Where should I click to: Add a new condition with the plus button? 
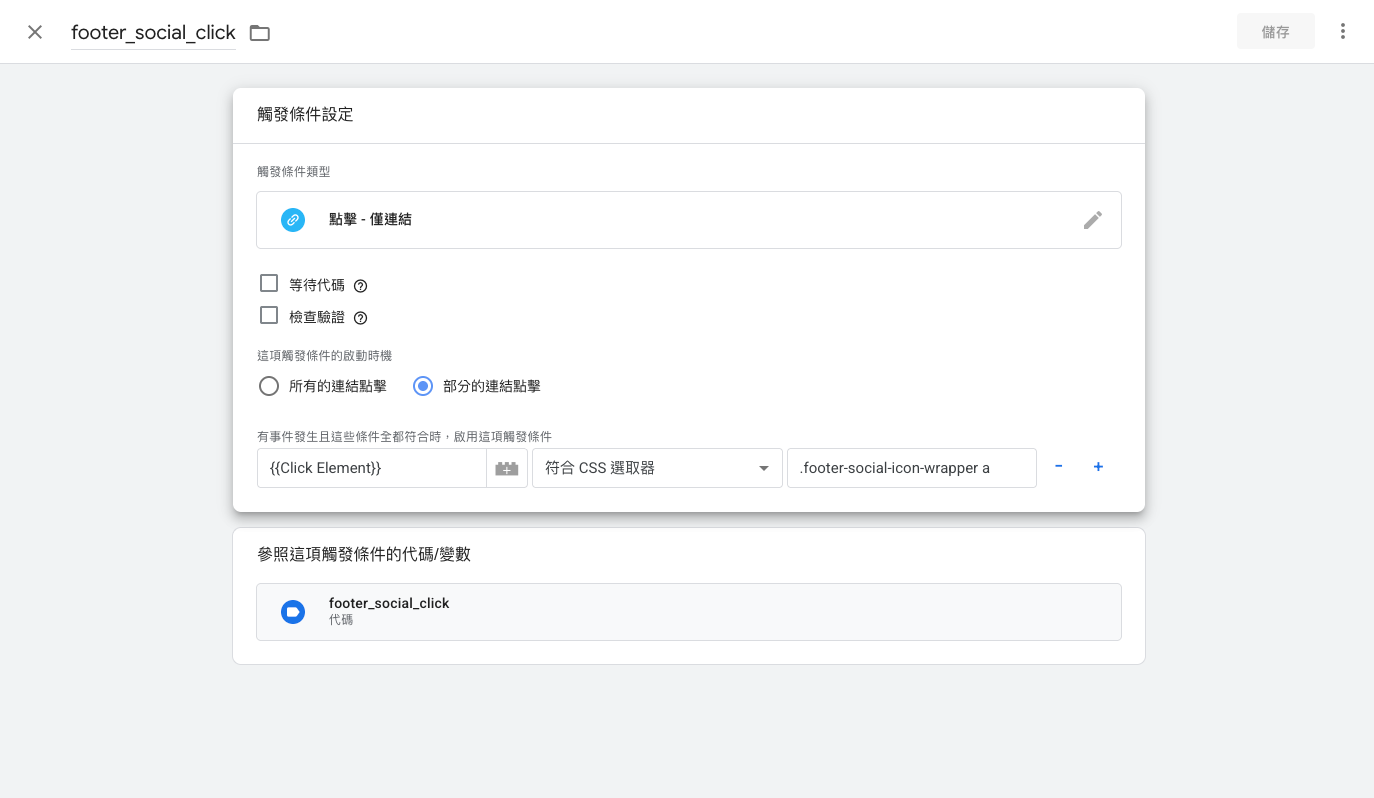(1098, 467)
